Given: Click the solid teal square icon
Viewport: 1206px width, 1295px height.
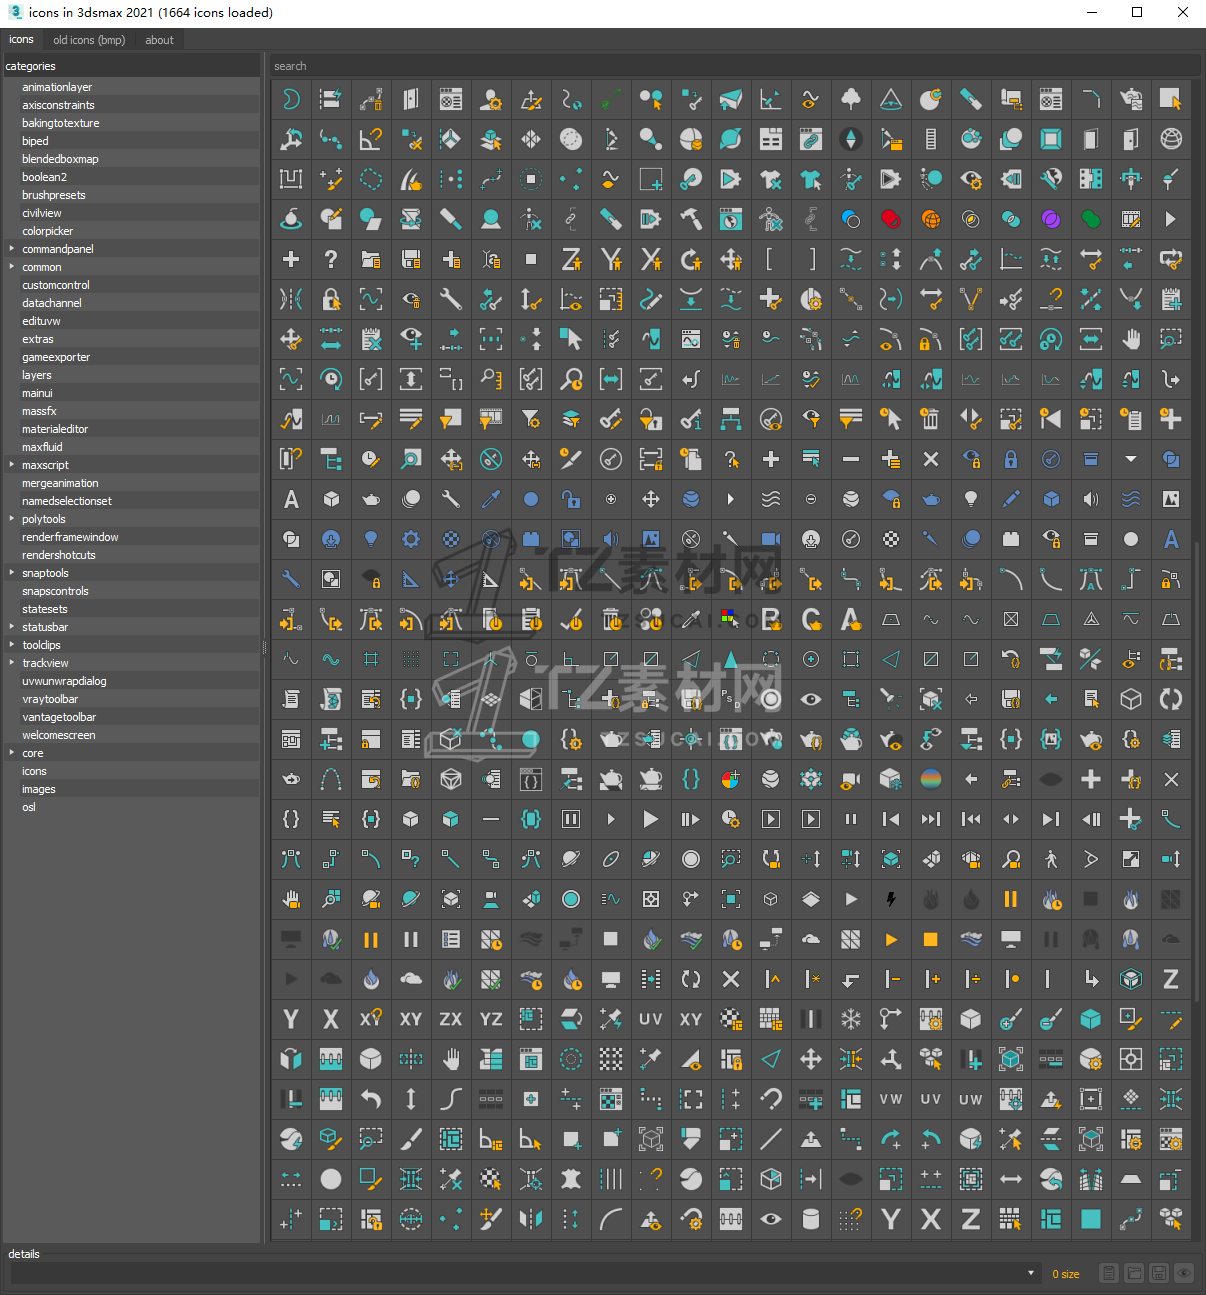Looking at the screenshot, I should click(1091, 1219).
